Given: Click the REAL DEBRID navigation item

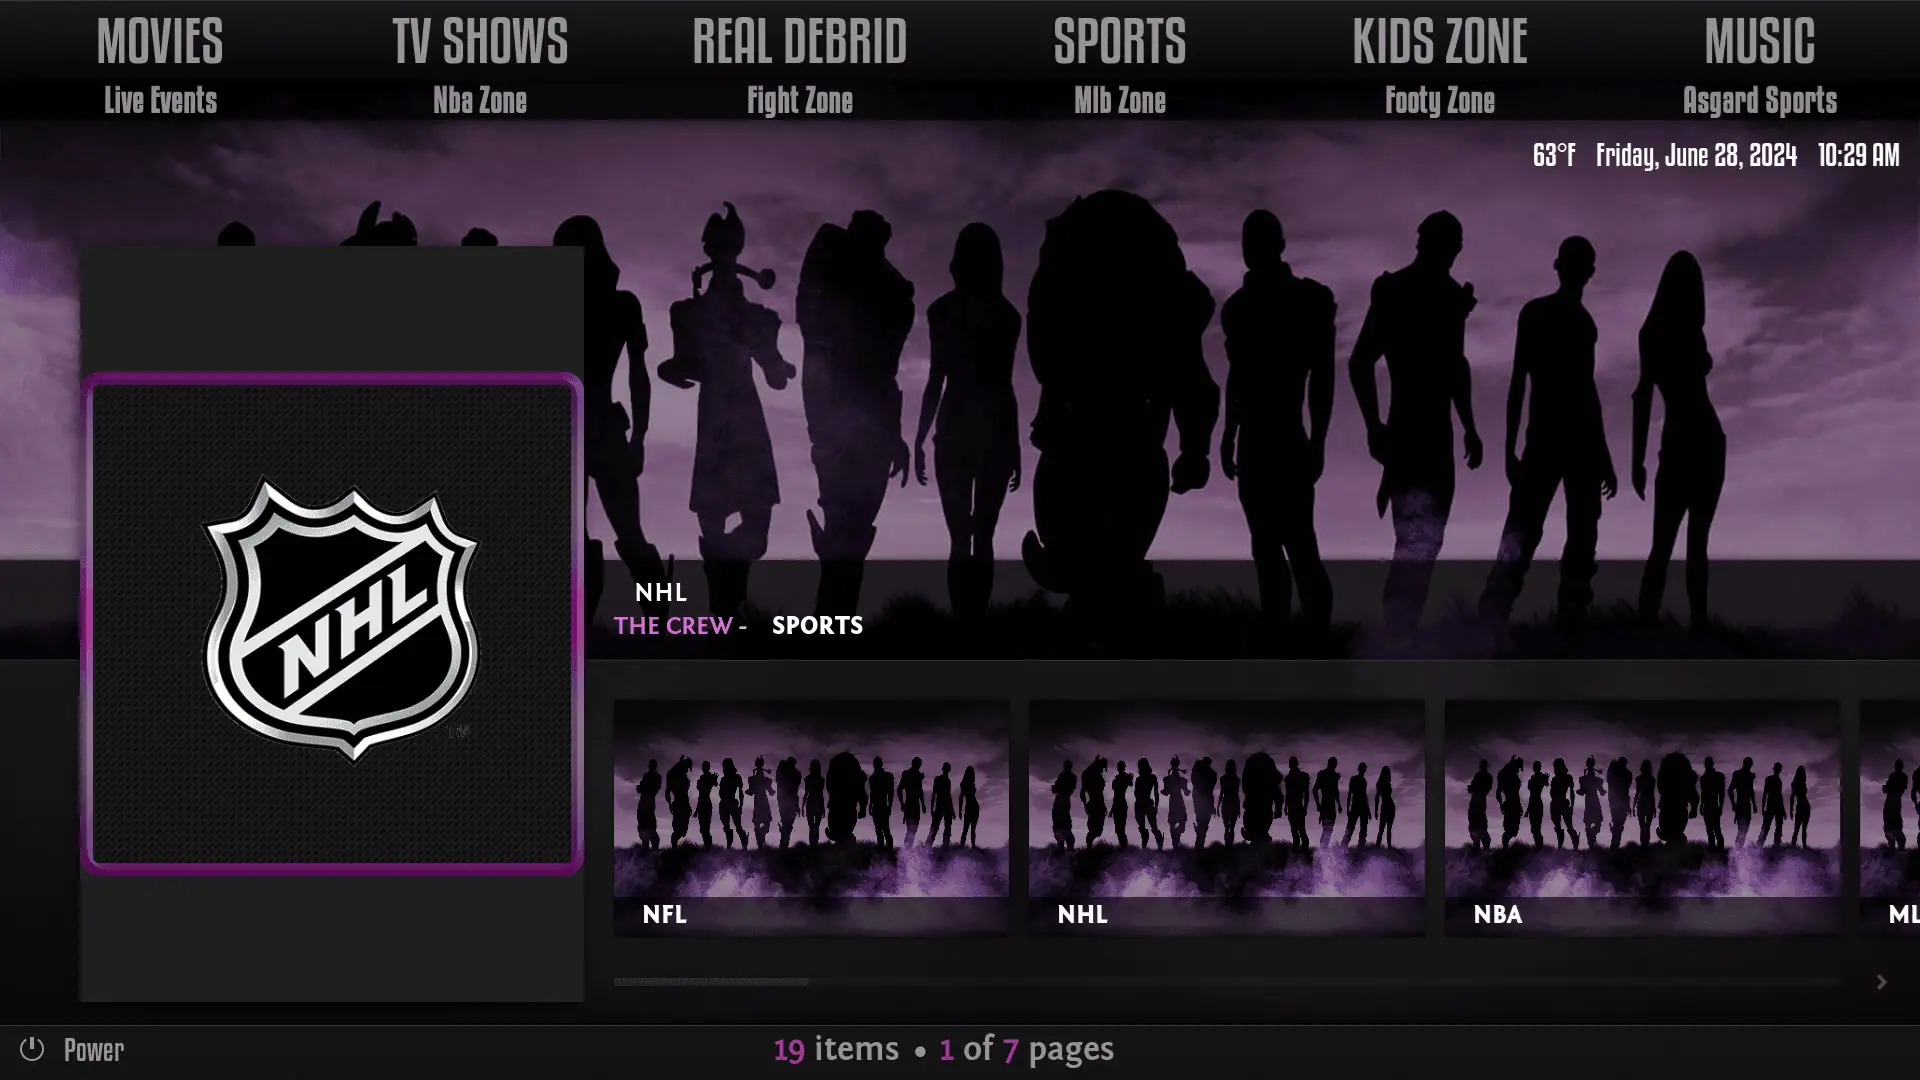Looking at the screenshot, I should (799, 40).
